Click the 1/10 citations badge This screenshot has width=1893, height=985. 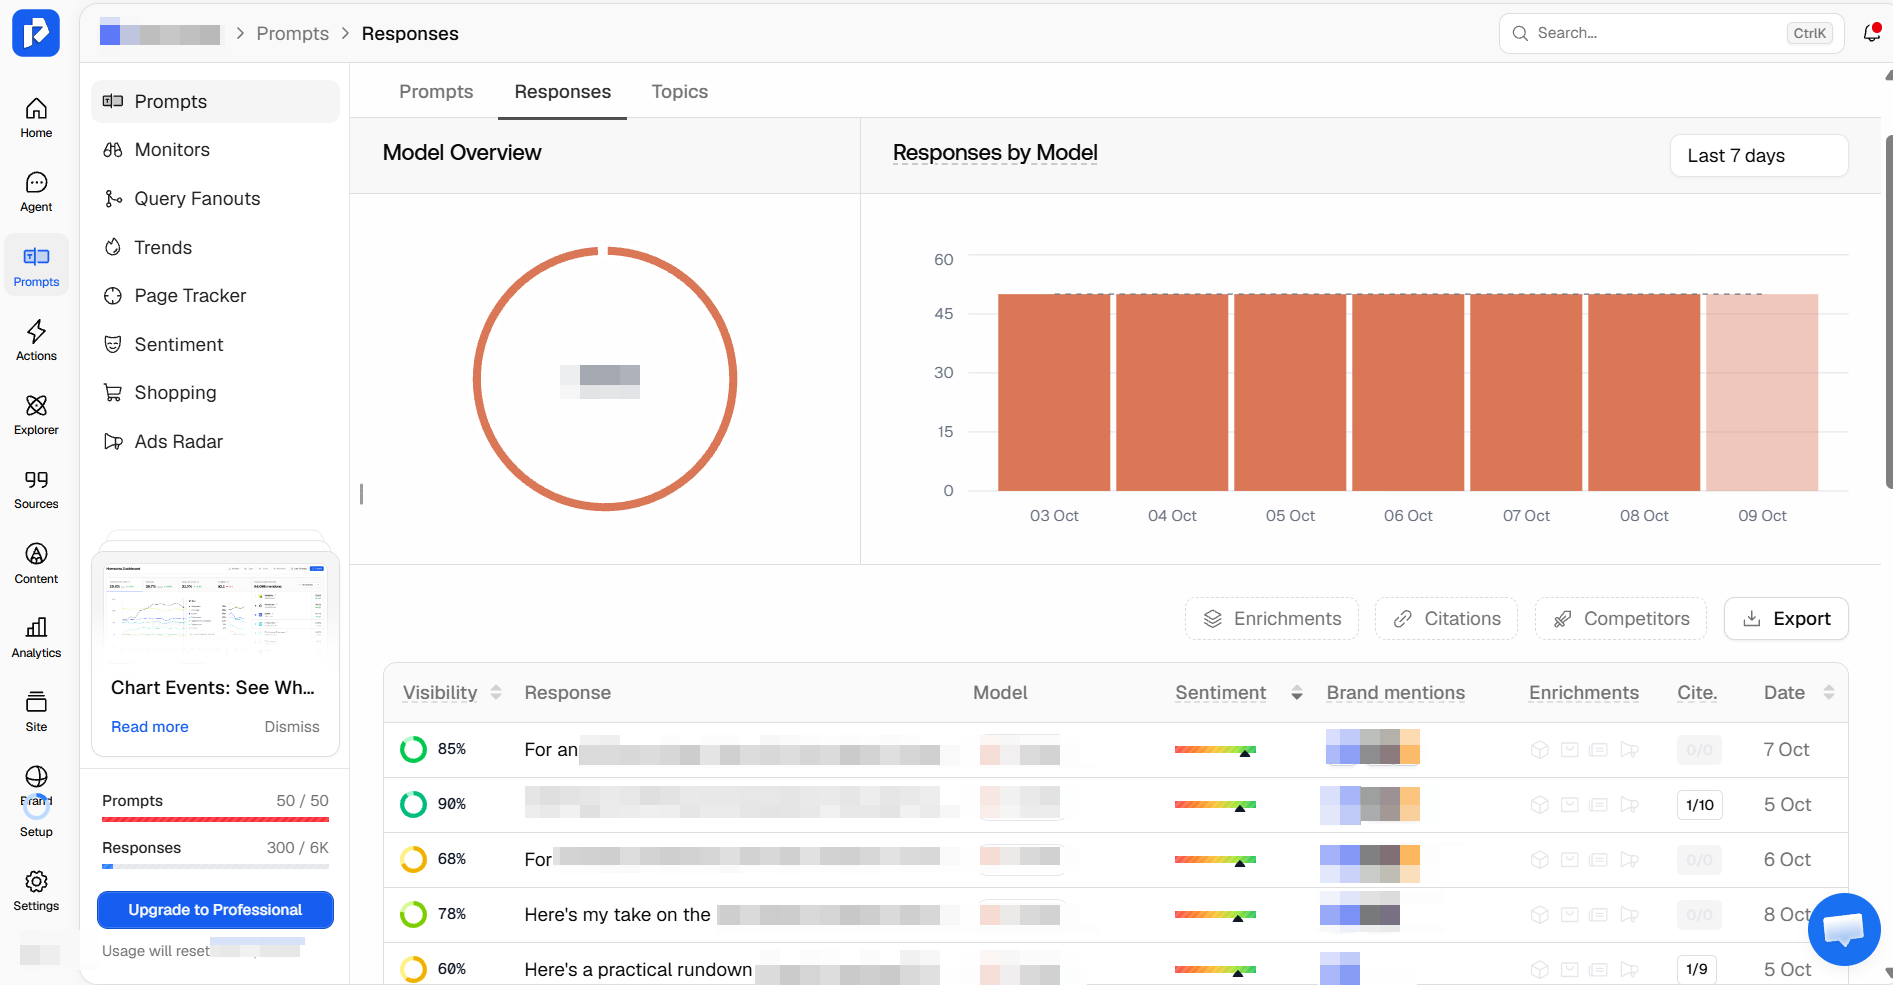tap(1699, 805)
